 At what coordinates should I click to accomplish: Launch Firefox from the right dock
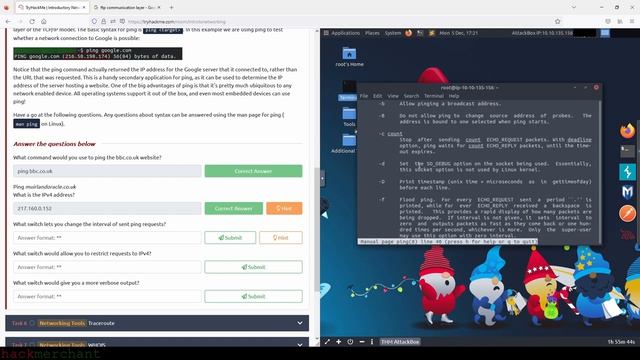pos(627,131)
